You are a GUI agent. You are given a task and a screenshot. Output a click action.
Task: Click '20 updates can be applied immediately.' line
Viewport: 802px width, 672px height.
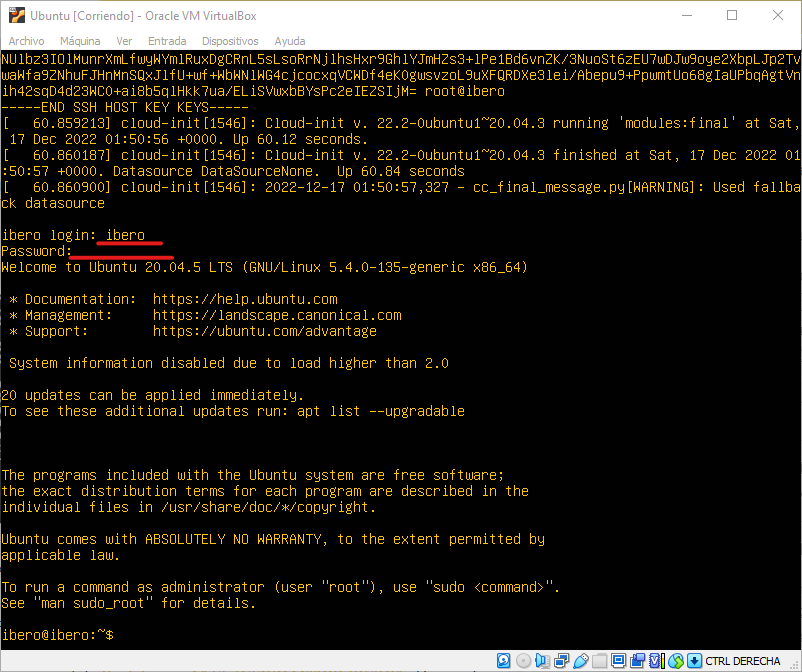(x=153, y=395)
